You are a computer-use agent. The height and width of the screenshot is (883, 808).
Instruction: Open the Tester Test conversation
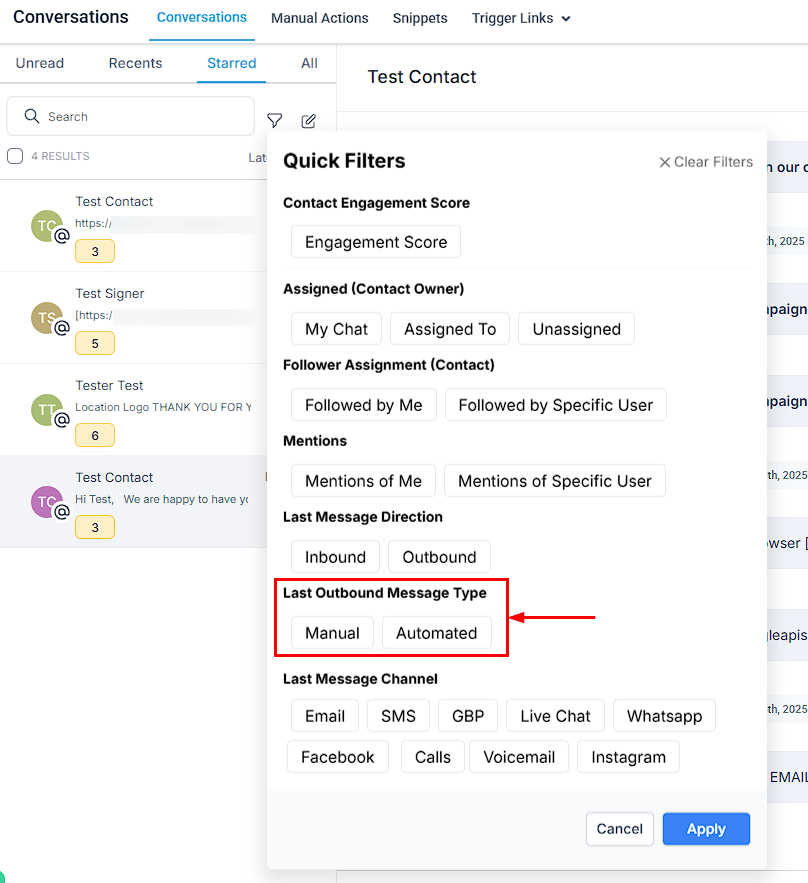tap(133, 410)
